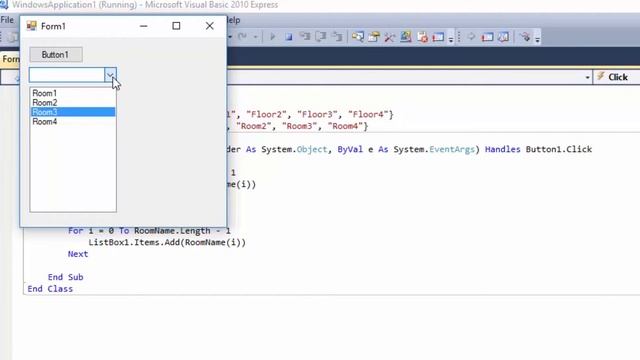Click the "Room4" string in the code
Image resolution: width=640 pixels, height=360 pixels.
(x=345, y=126)
